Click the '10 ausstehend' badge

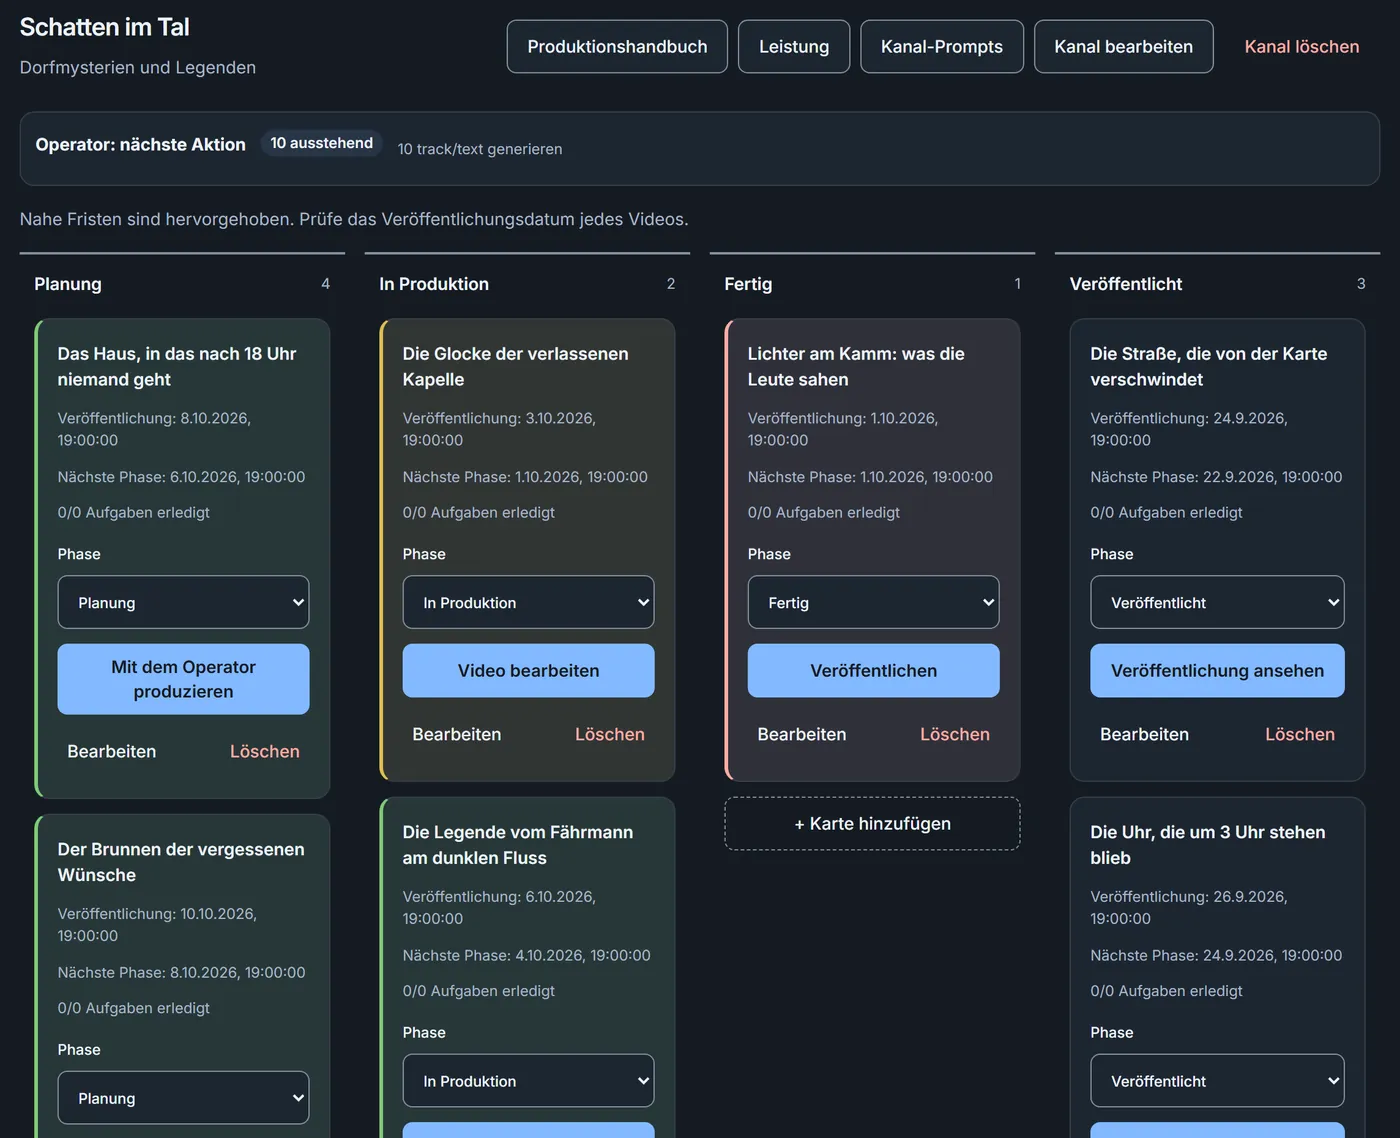tap(322, 143)
